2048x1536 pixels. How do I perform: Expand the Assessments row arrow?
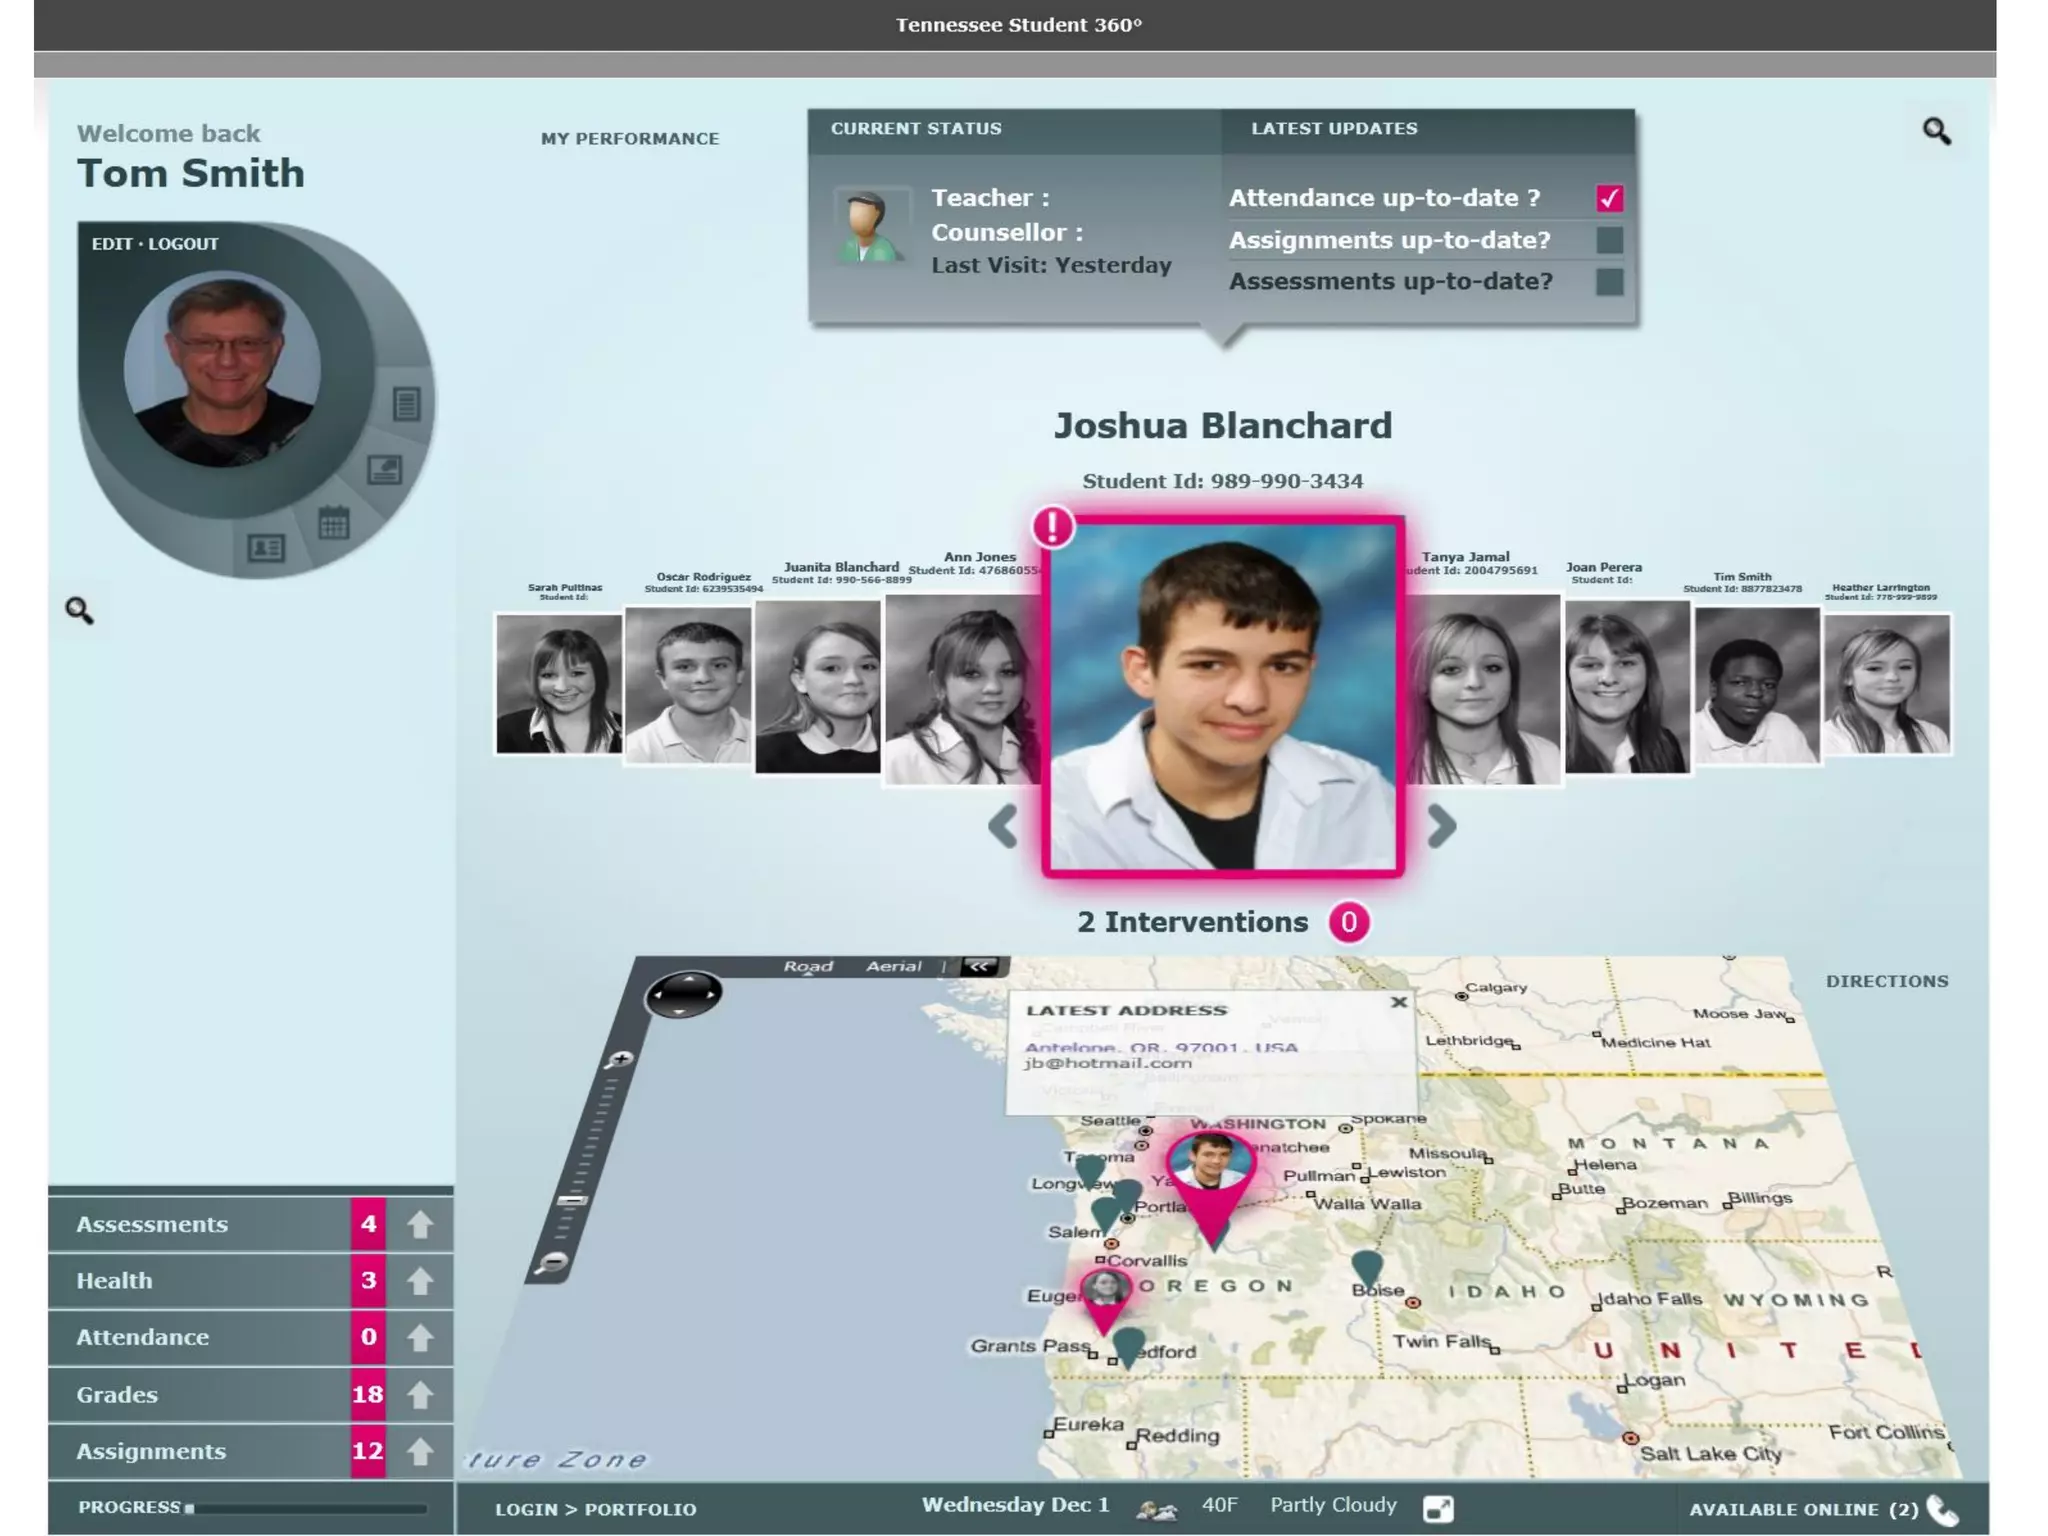pos(420,1224)
